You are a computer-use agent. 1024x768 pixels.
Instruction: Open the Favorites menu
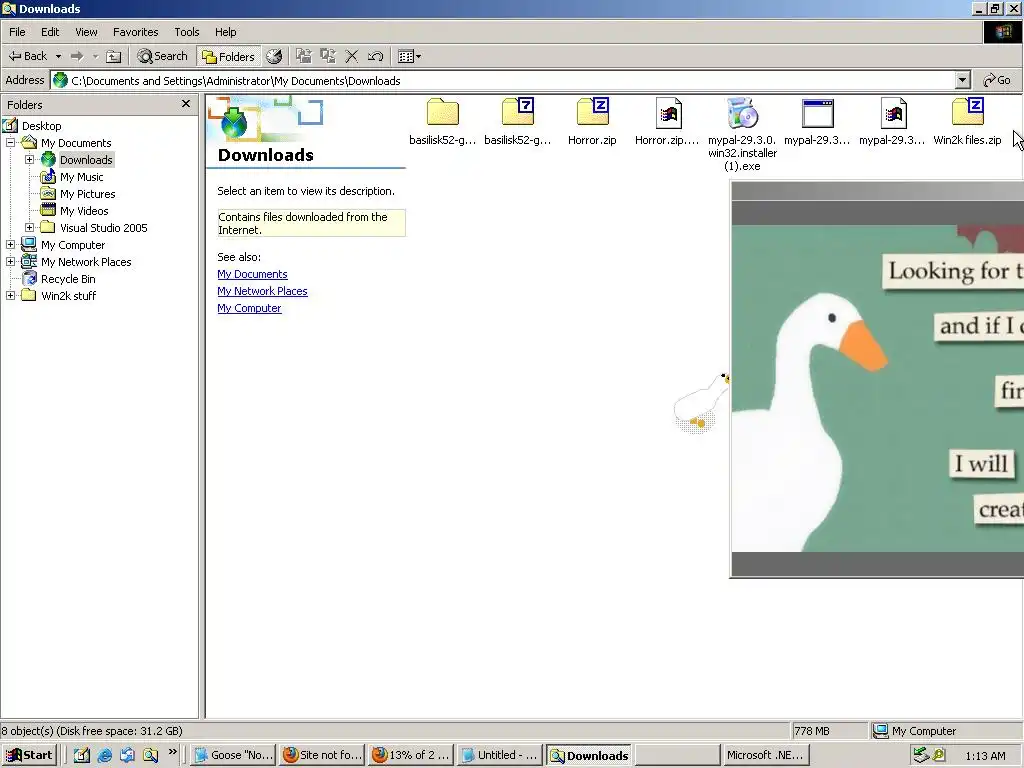pos(135,32)
